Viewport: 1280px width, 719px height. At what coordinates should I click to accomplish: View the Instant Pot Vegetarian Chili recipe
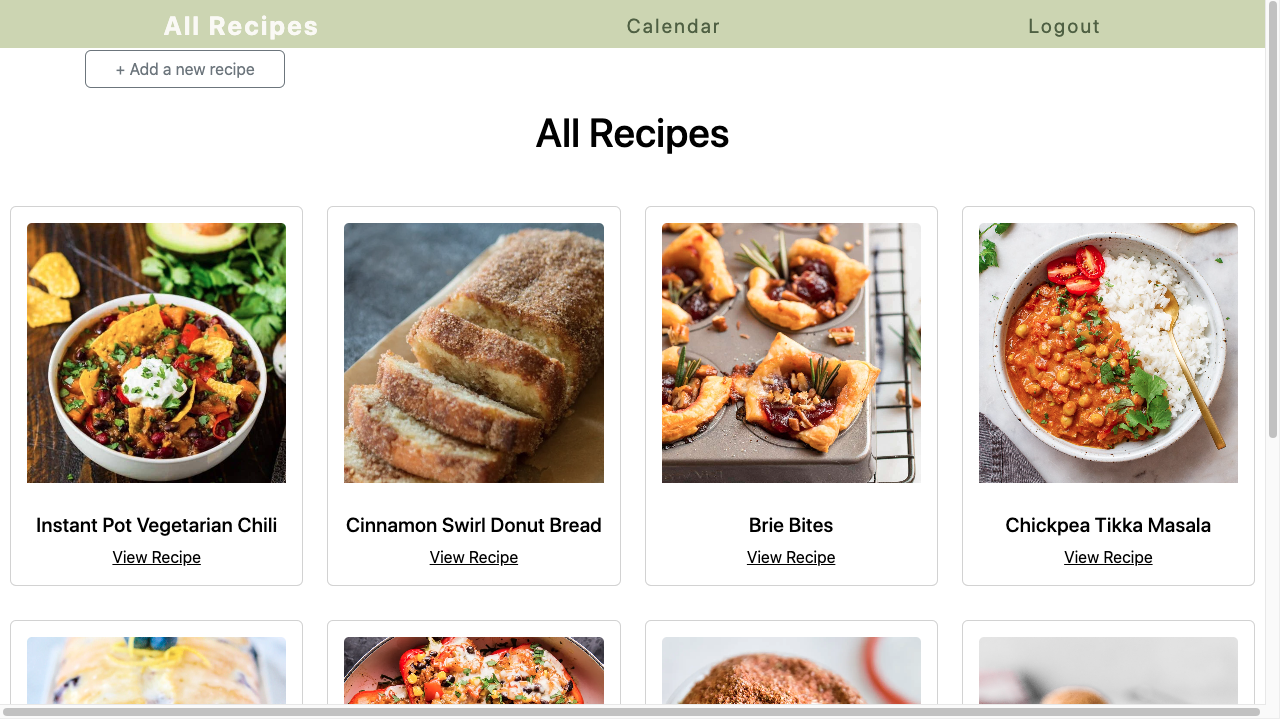tap(156, 557)
